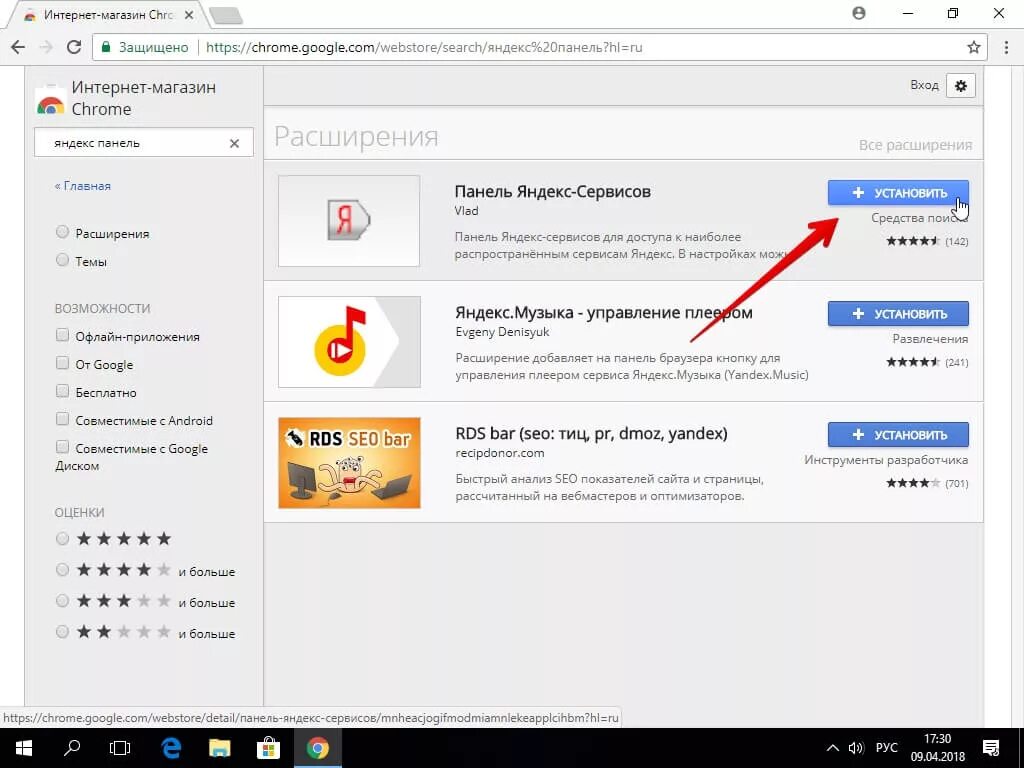Screen dimensions: 1024x768
Task: Click the RDS SEO bar thumbnail
Action: pos(349,462)
